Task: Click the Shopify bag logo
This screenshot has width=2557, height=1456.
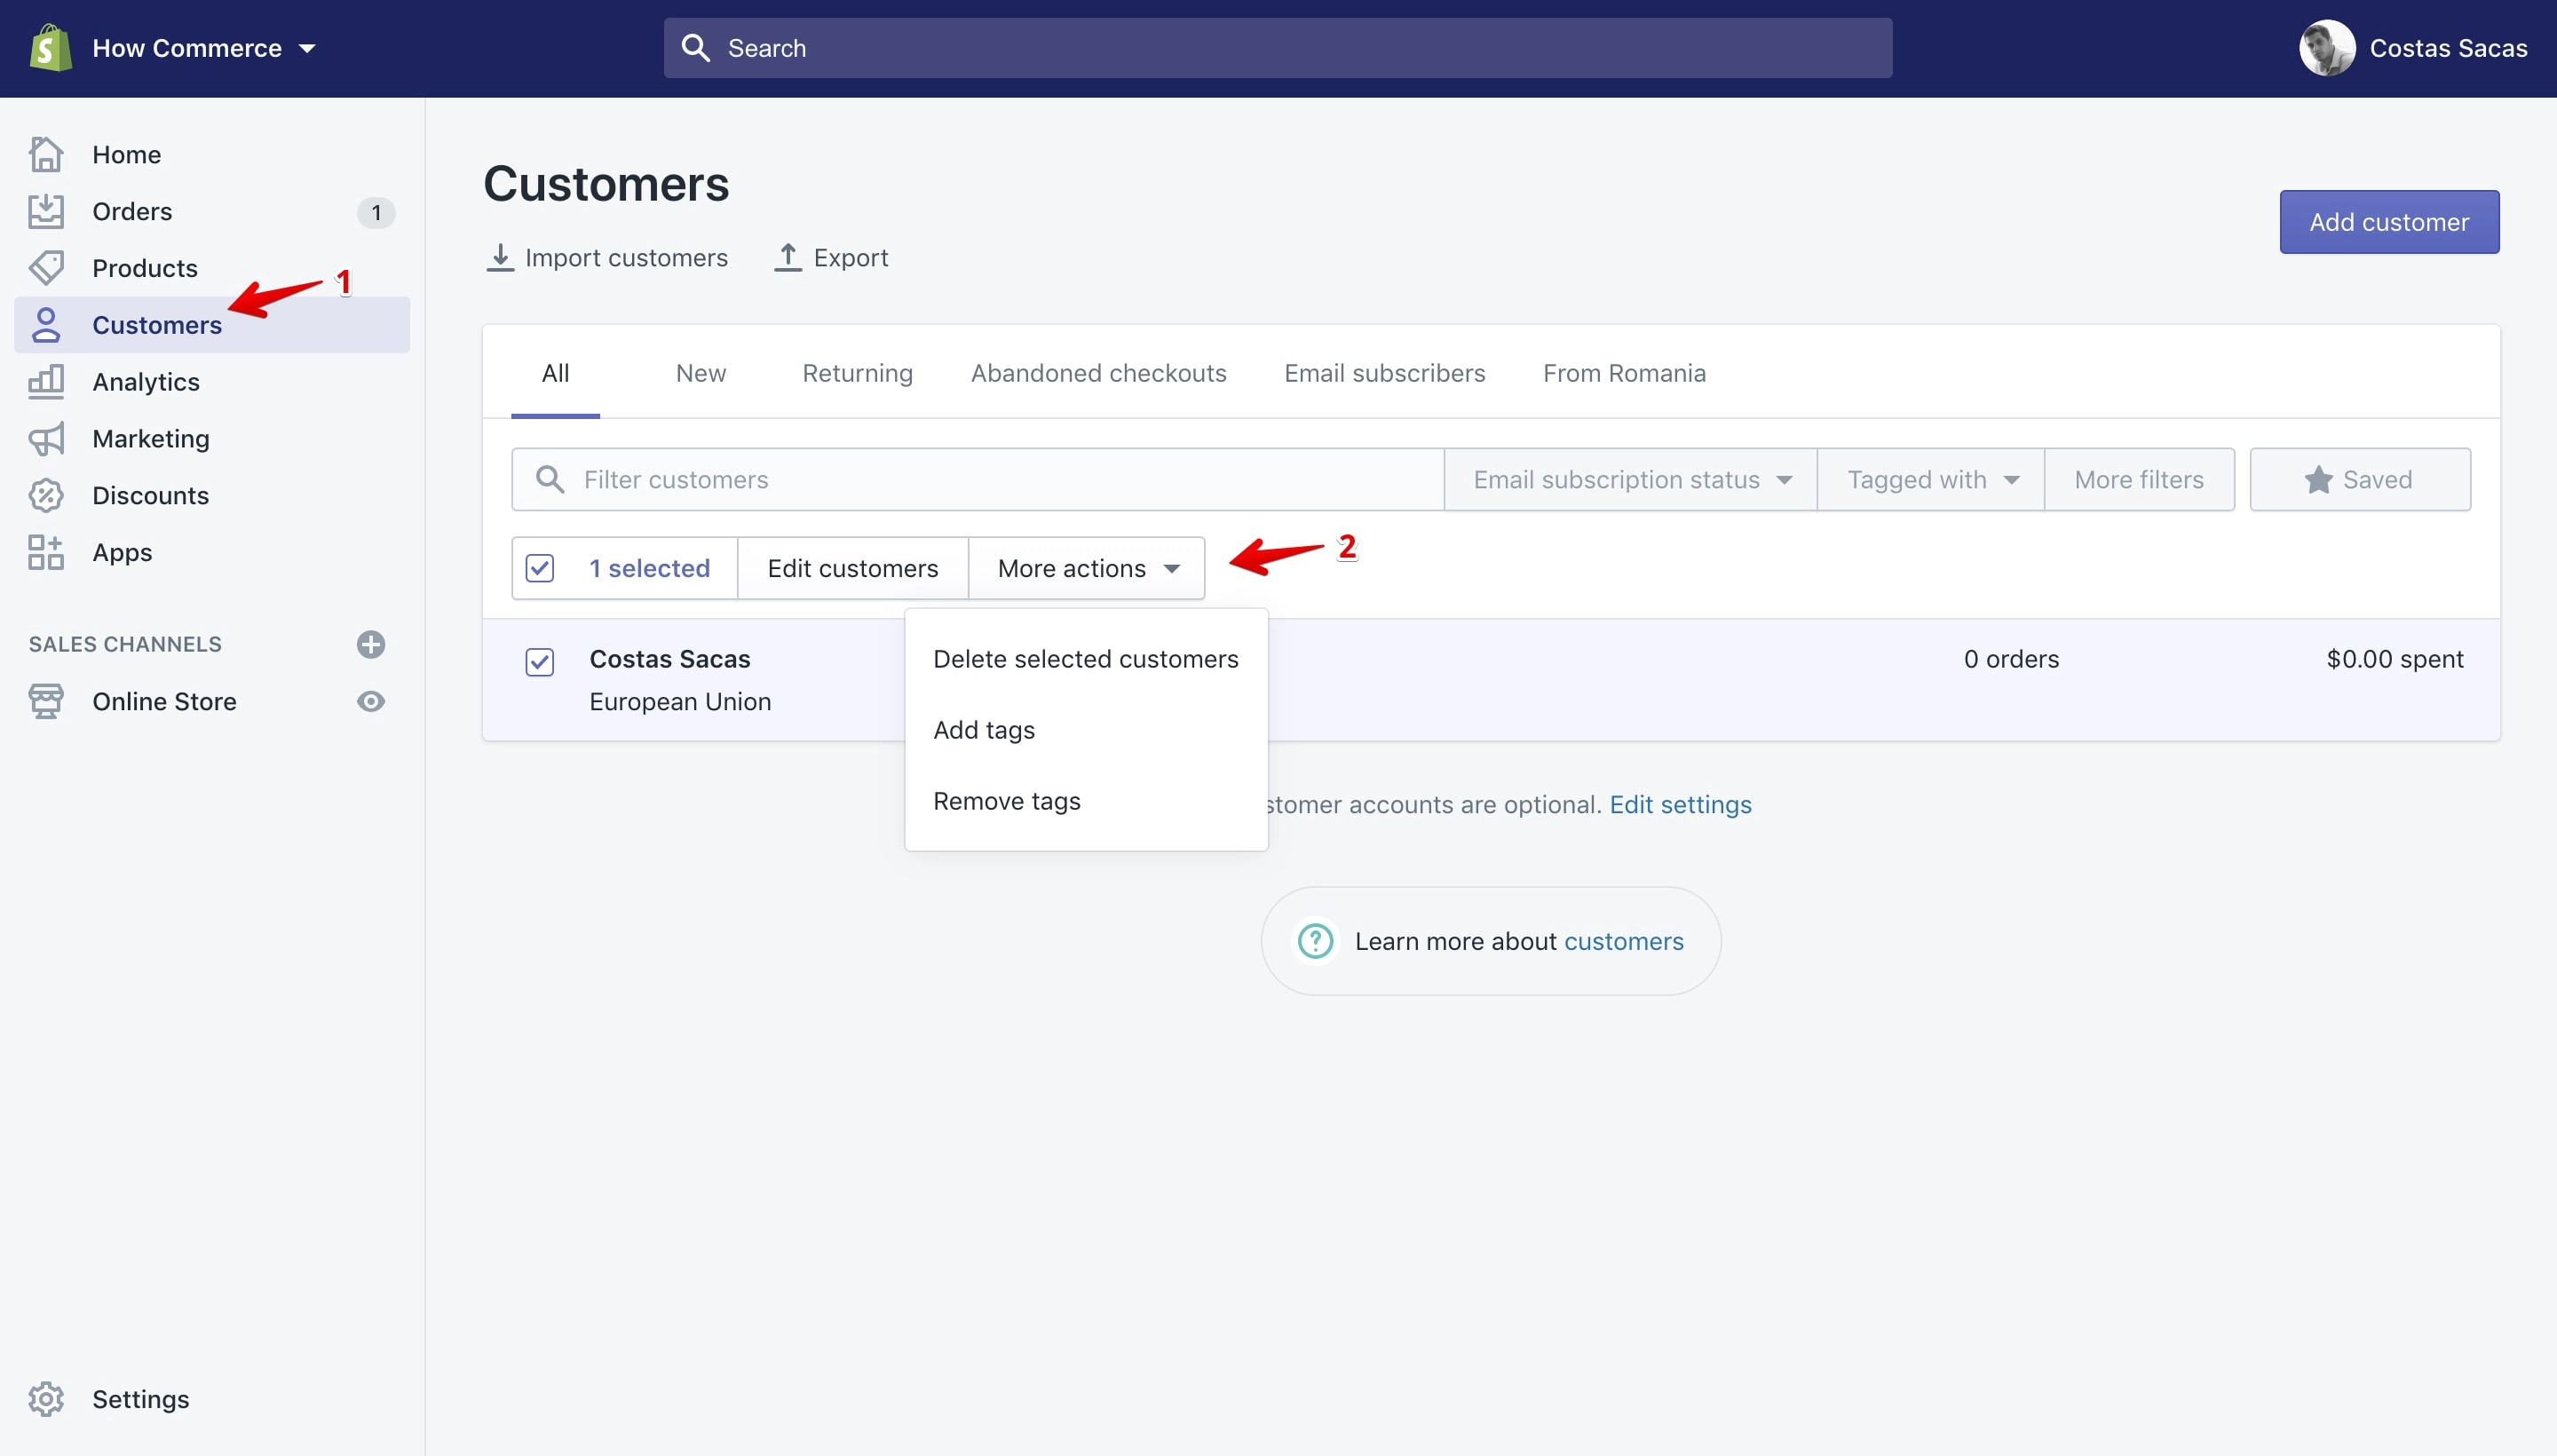Action: tap(50, 48)
